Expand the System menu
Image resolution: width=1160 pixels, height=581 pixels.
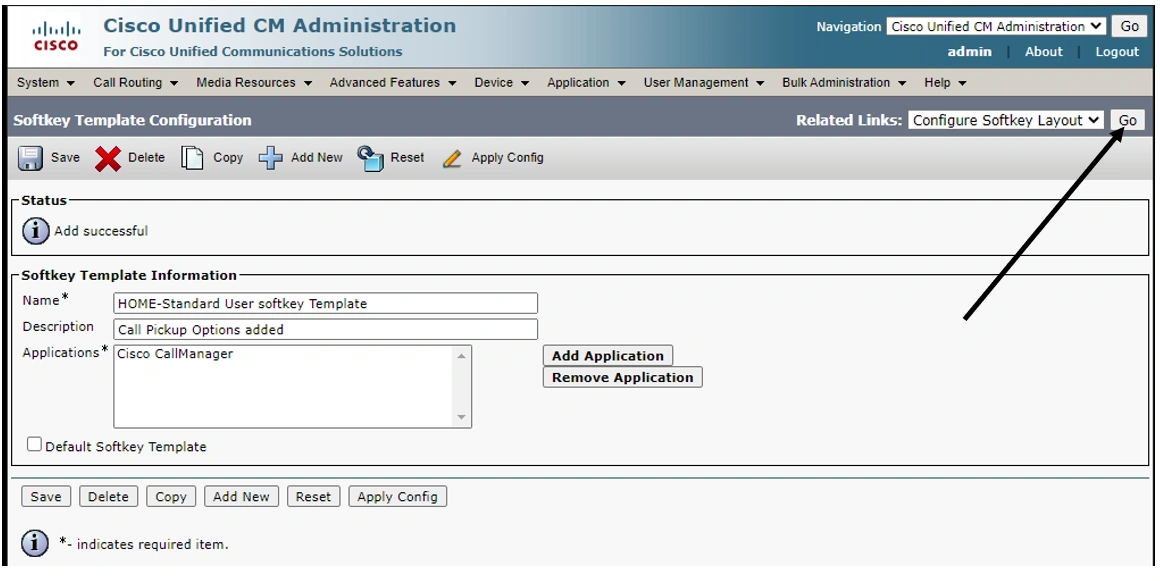pos(46,83)
